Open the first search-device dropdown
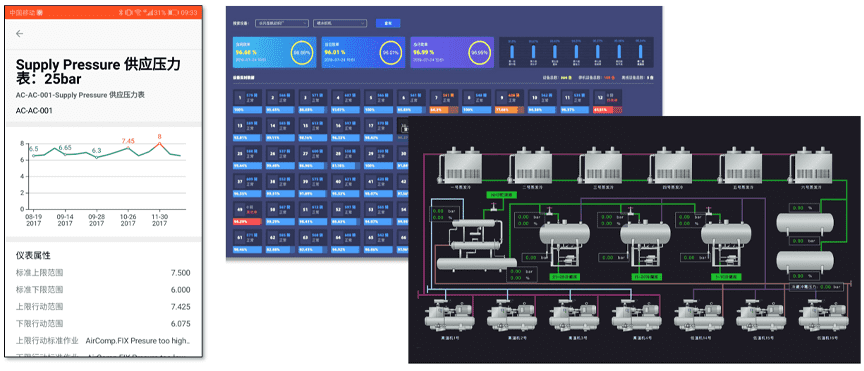Screen dimensions: 864x371 coord(282,23)
